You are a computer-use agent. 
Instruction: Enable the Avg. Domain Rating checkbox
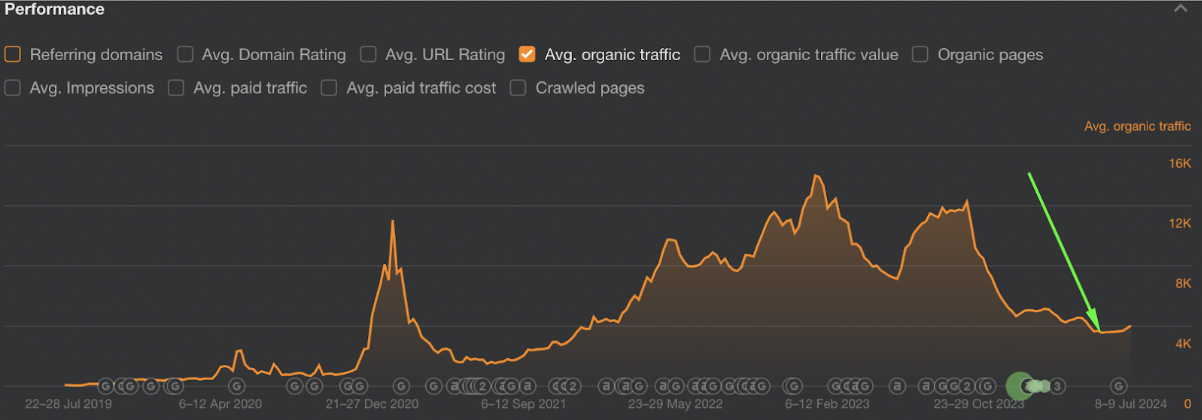[x=185, y=55]
